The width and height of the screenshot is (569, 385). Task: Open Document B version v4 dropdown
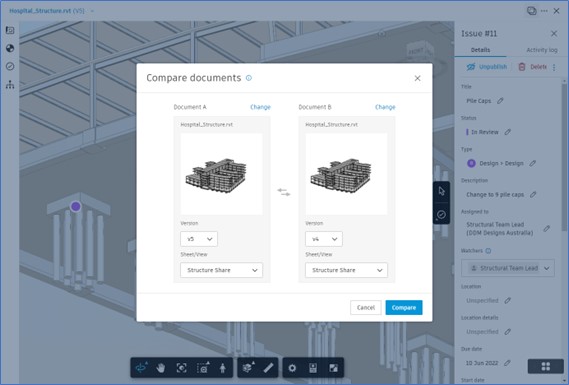(324, 239)
